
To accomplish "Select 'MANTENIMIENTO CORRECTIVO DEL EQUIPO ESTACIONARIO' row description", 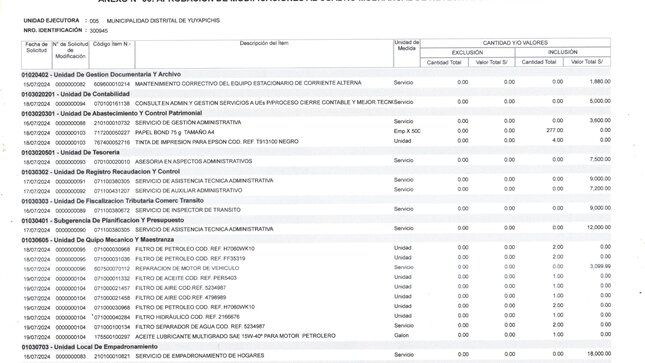I will point(248,83).
